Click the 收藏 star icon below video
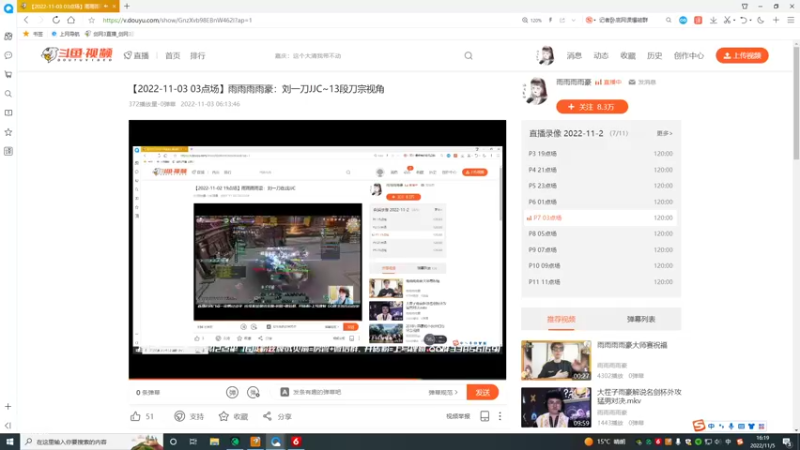 pyautogui.click(x=223, y=416)
